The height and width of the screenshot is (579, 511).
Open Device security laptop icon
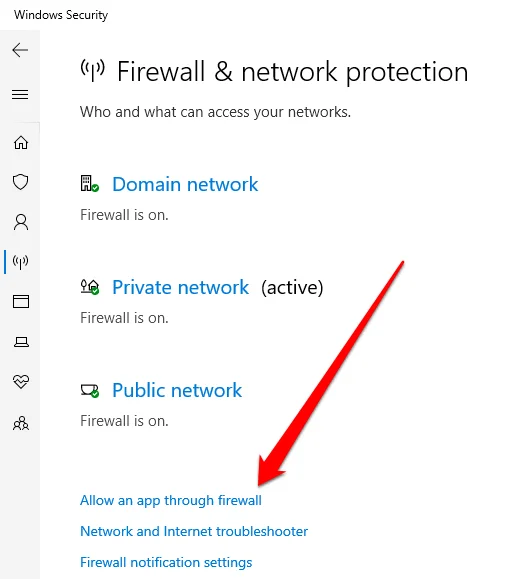point(21,342)
